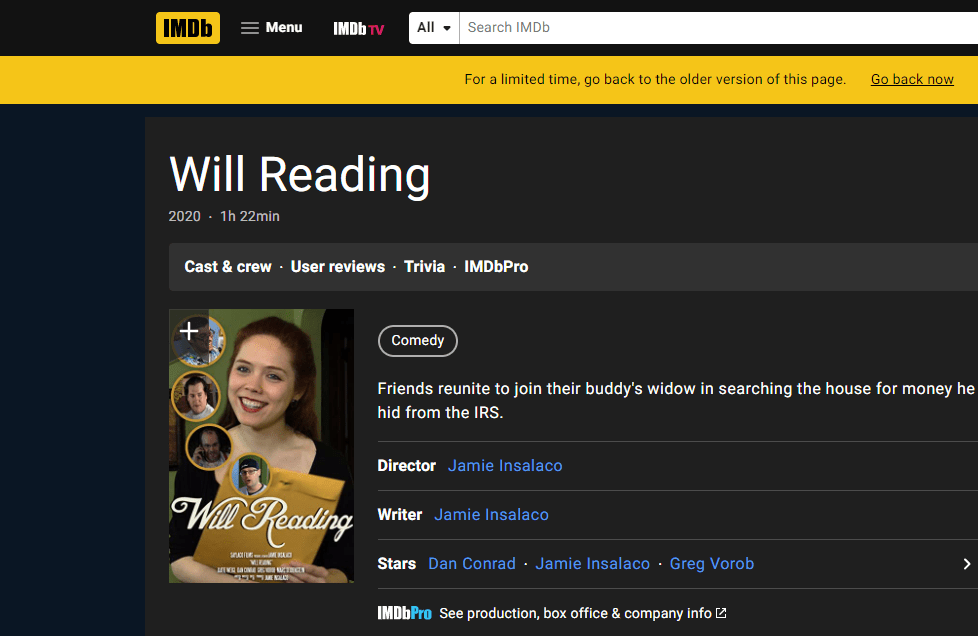The height and width of the screenshot is (636, 978).
Task: Click the Greg Vorob star link
Action: coord(711,563)
